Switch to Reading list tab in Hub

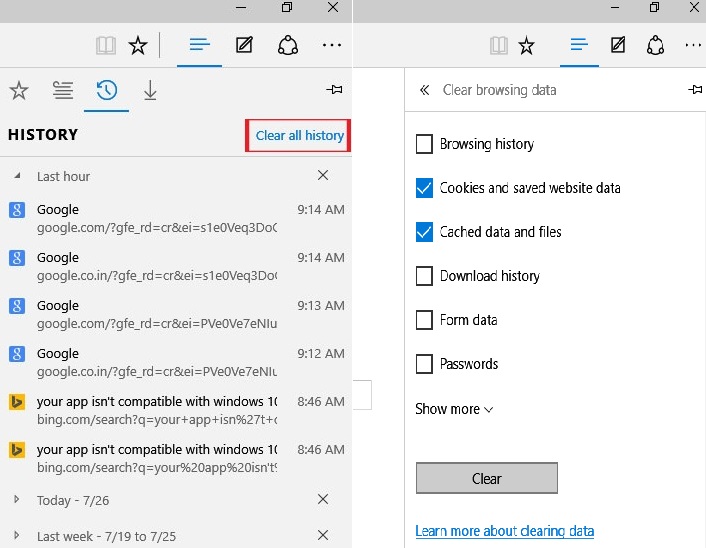(x=63, y=91)
